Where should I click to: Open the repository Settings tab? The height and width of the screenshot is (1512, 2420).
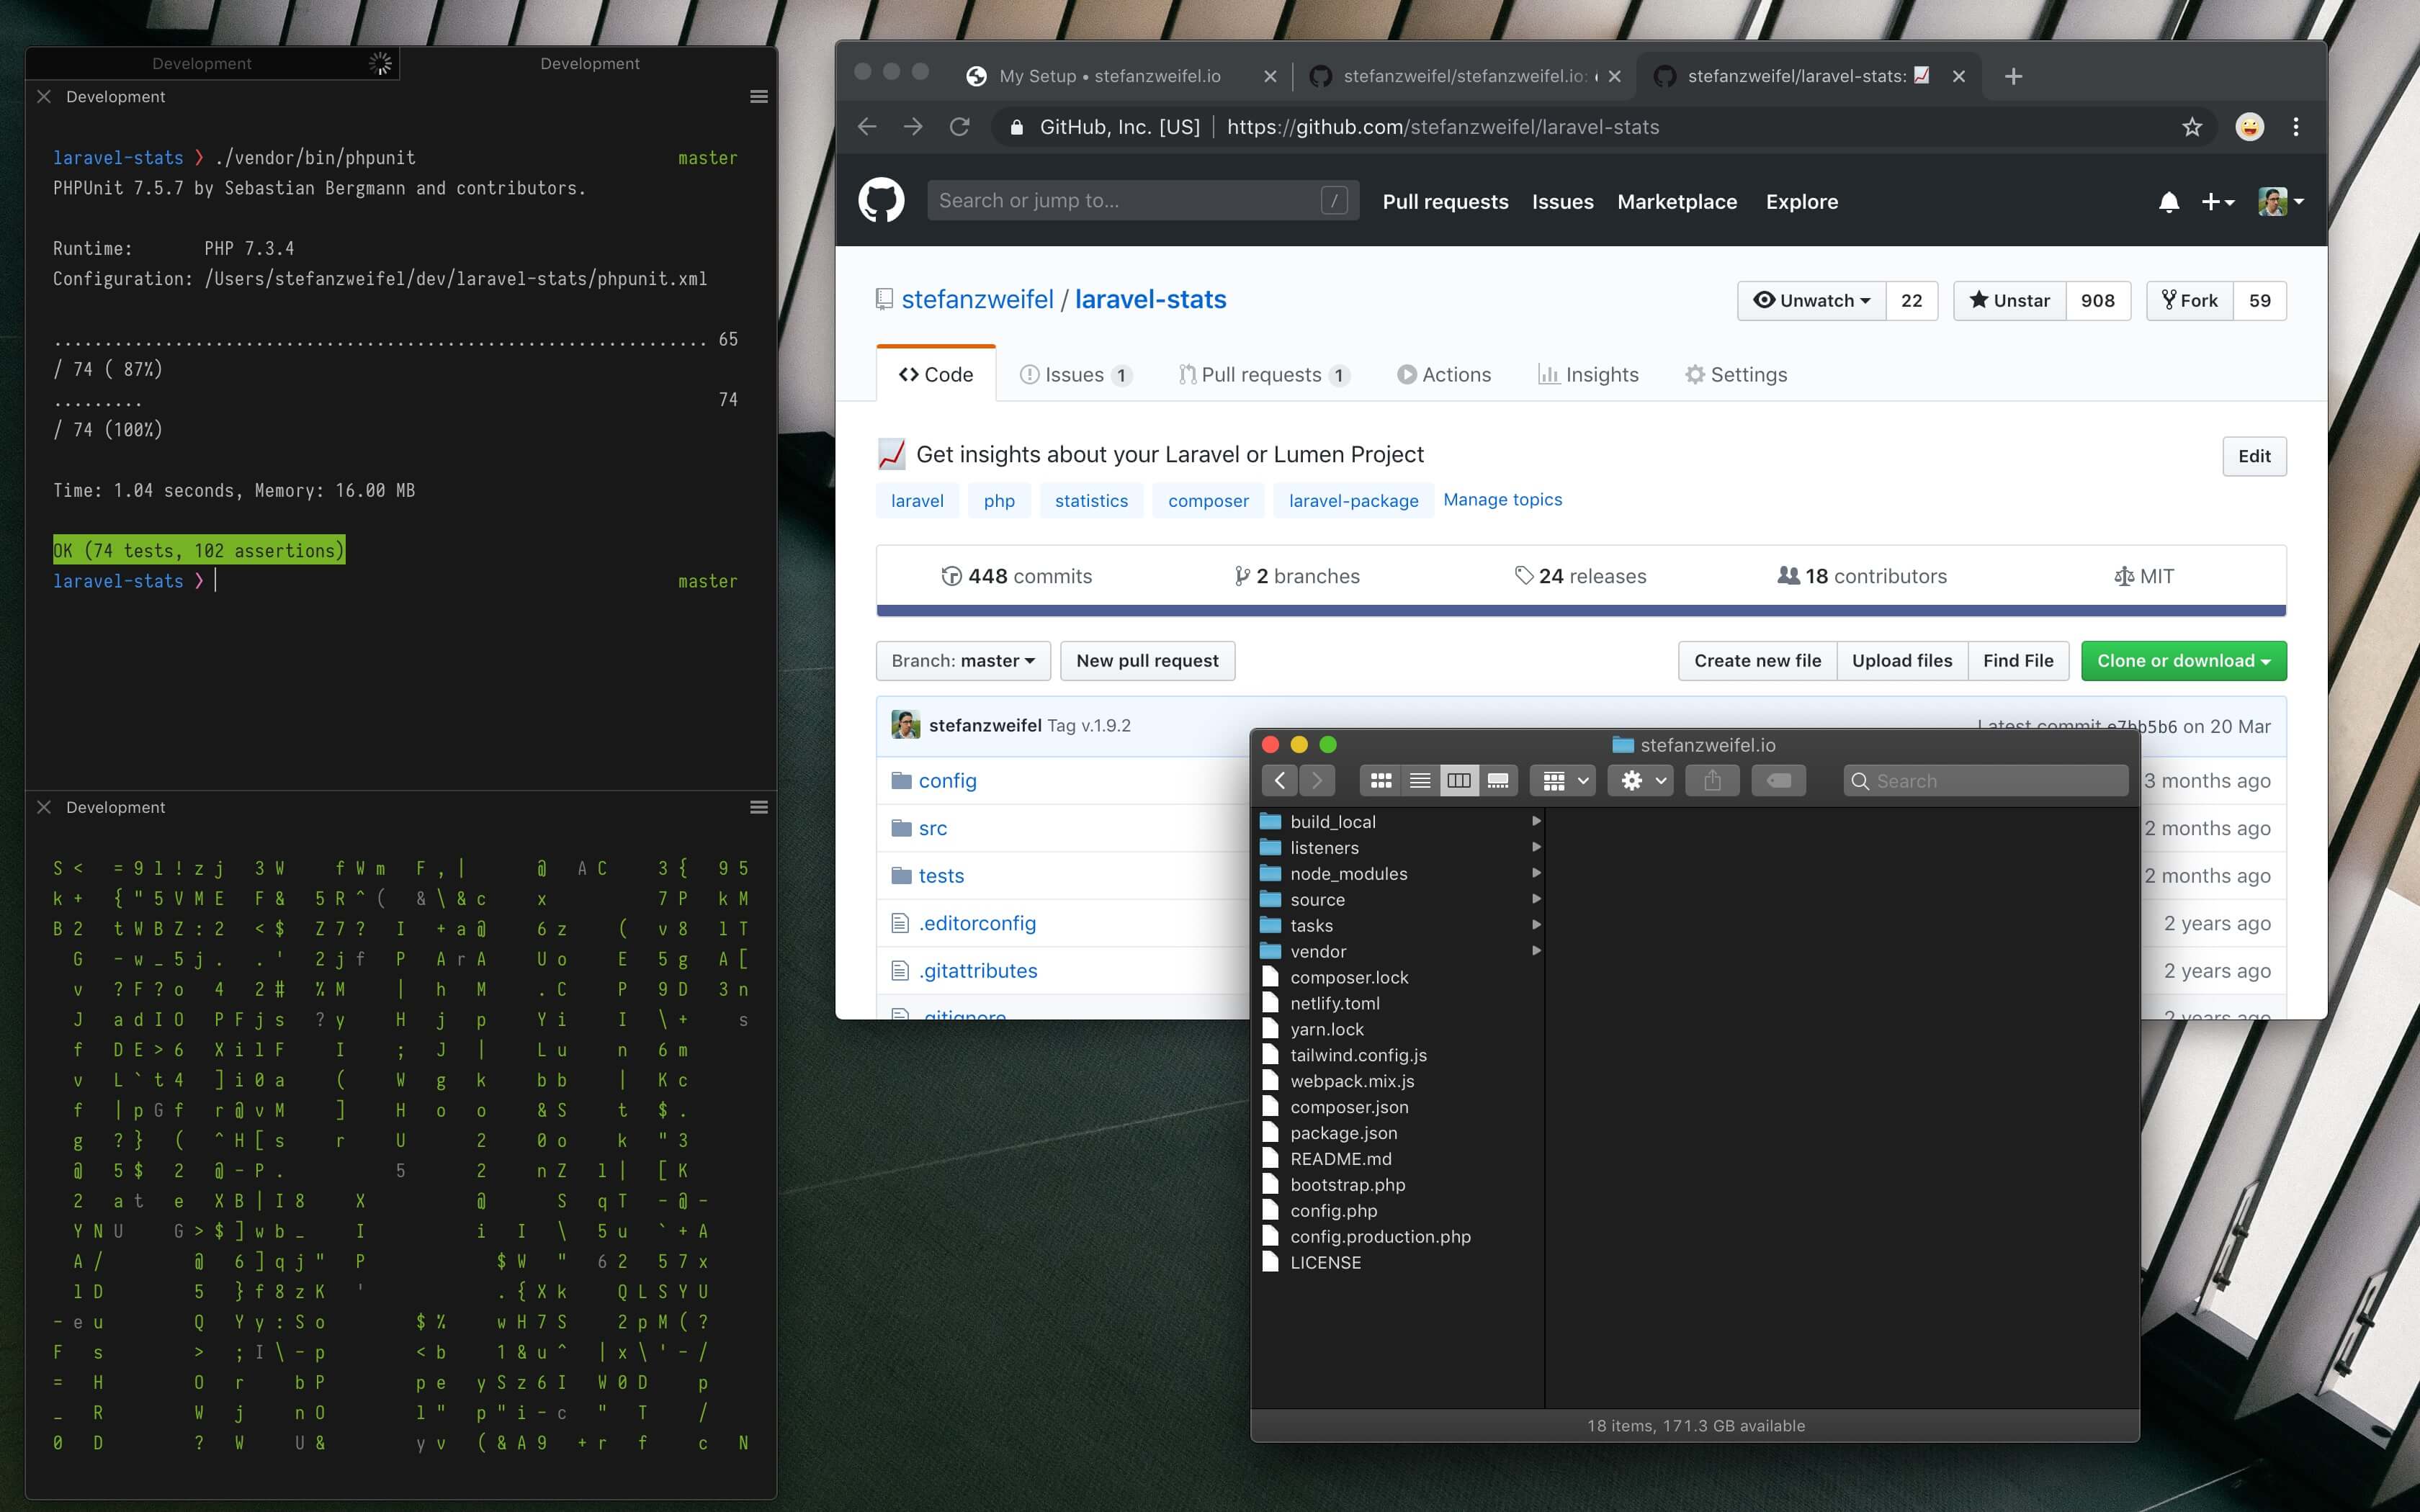1736,375
